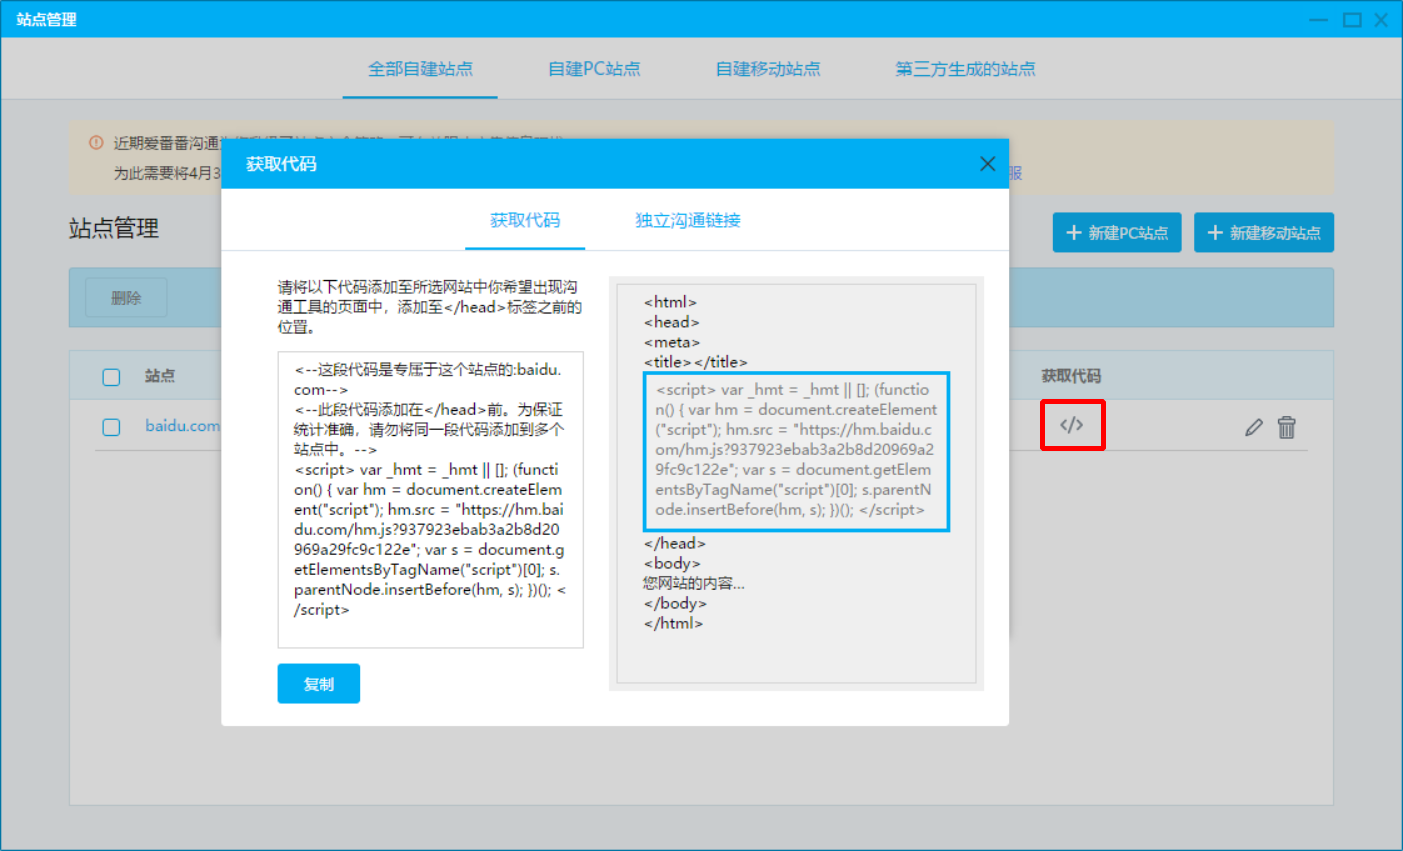Select the 获取代码 tab in the dialog
This screenshot has width=1403, height=851.
[x=525, y=220]
